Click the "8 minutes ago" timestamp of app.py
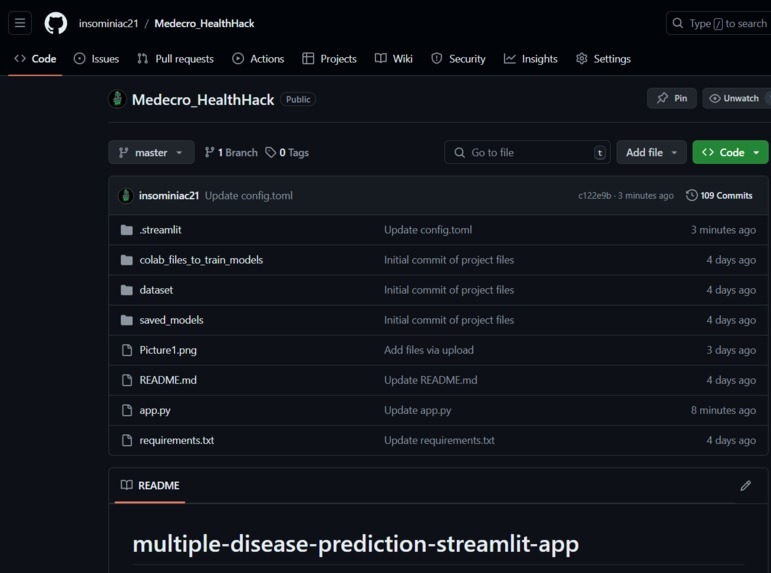771x573 pixels. [723, 410]
